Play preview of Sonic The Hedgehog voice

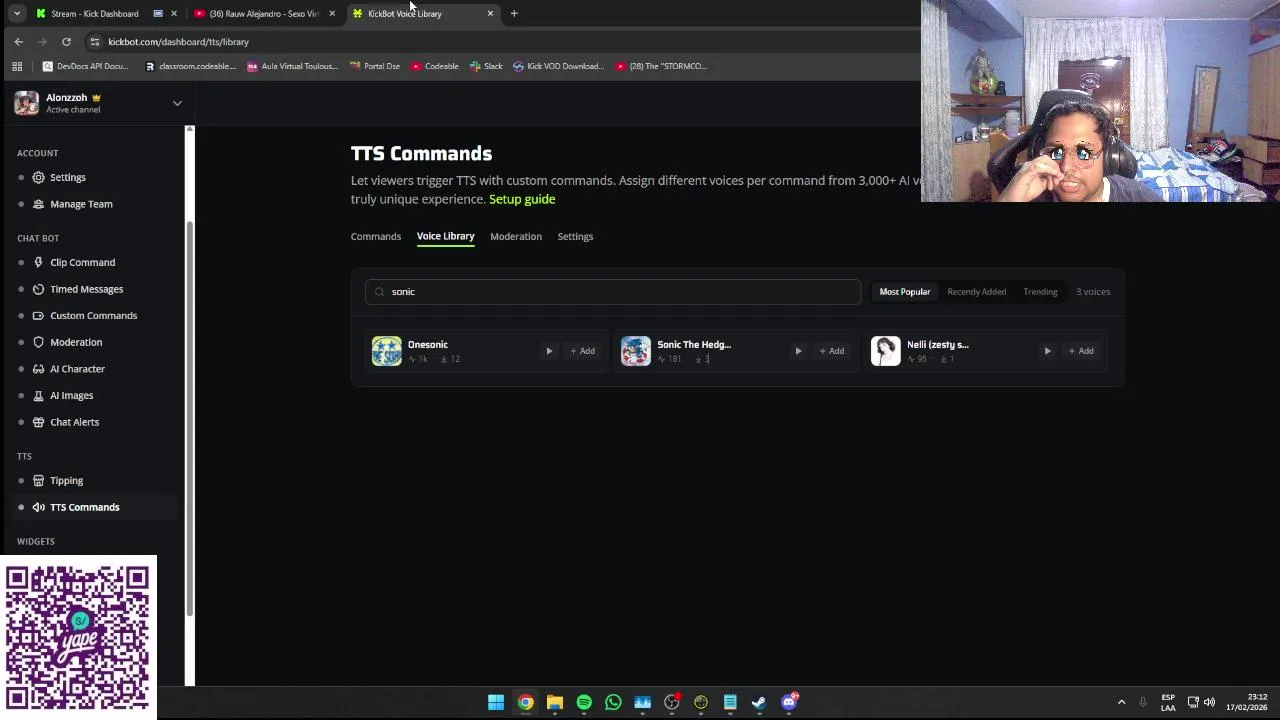click(x=798, y=351)
